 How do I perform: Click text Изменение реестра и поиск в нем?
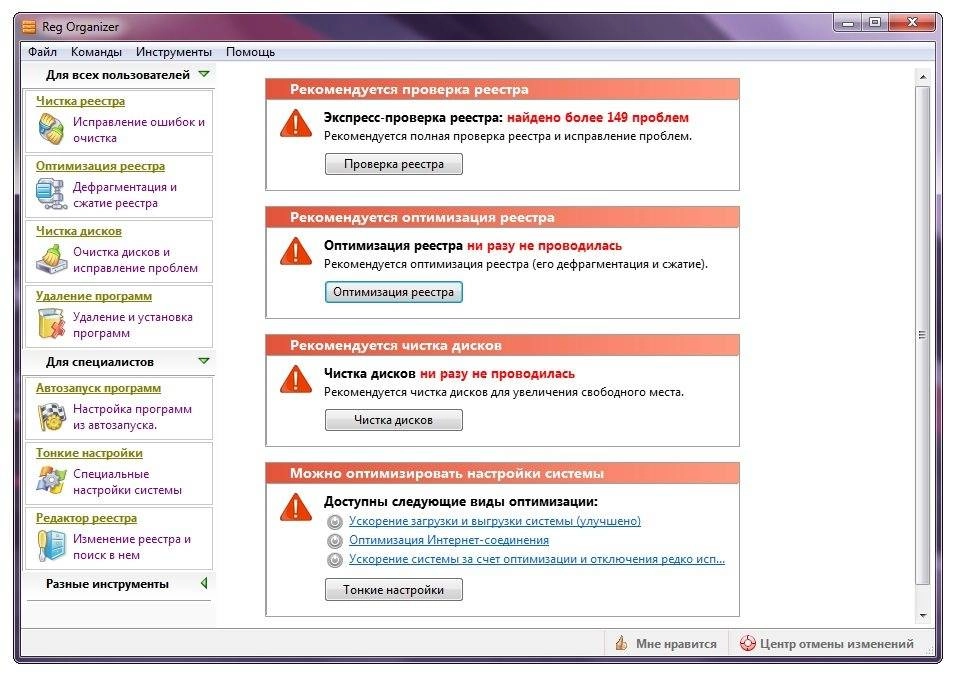(x=132, y=547)
